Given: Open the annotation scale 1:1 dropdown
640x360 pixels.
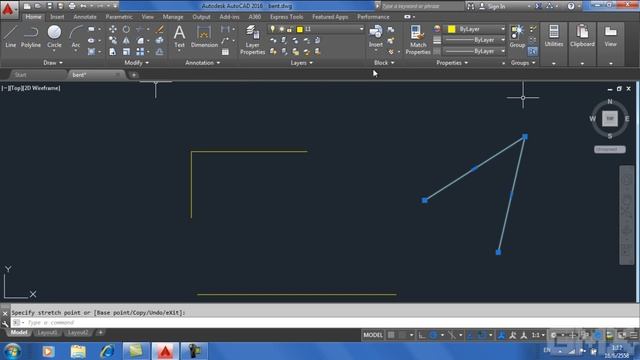Looking at the screenshot, I should click(x=538, y=335).
